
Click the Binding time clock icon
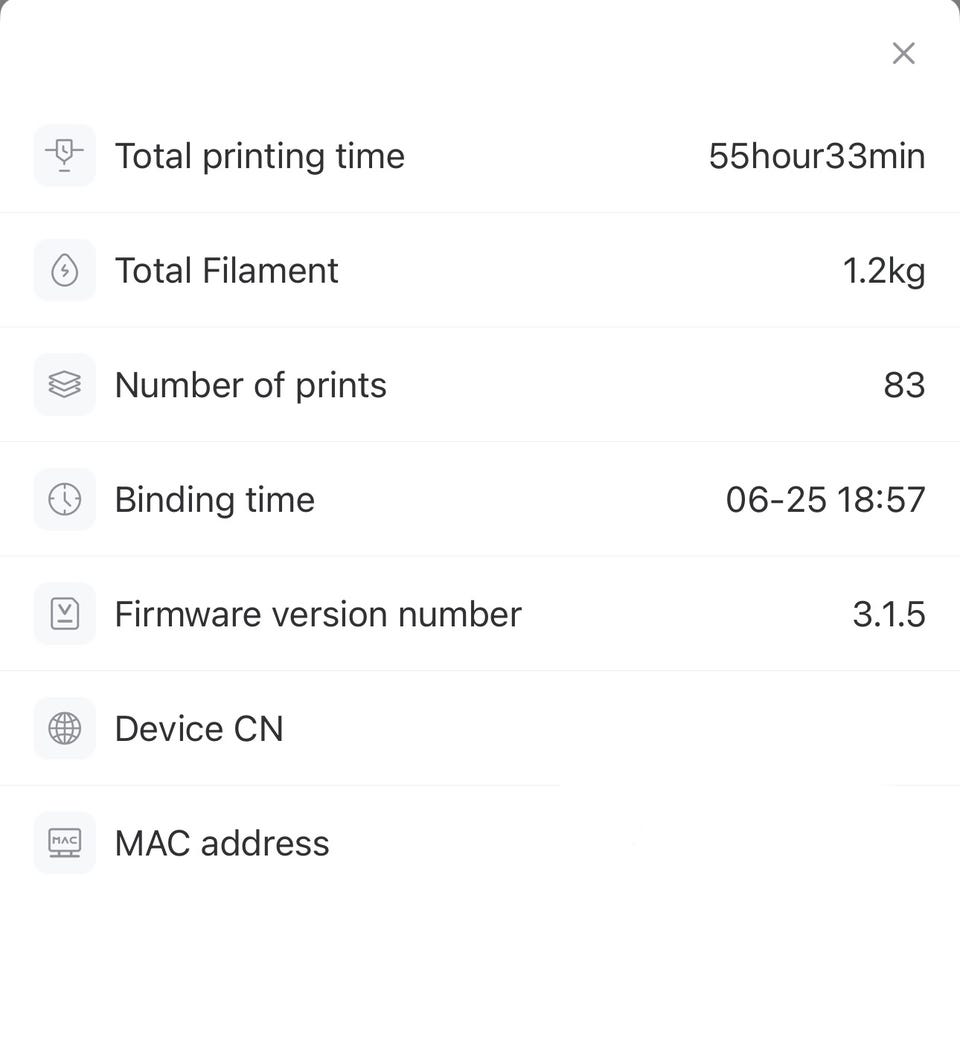pyautogui.click(x=65, y=499)
